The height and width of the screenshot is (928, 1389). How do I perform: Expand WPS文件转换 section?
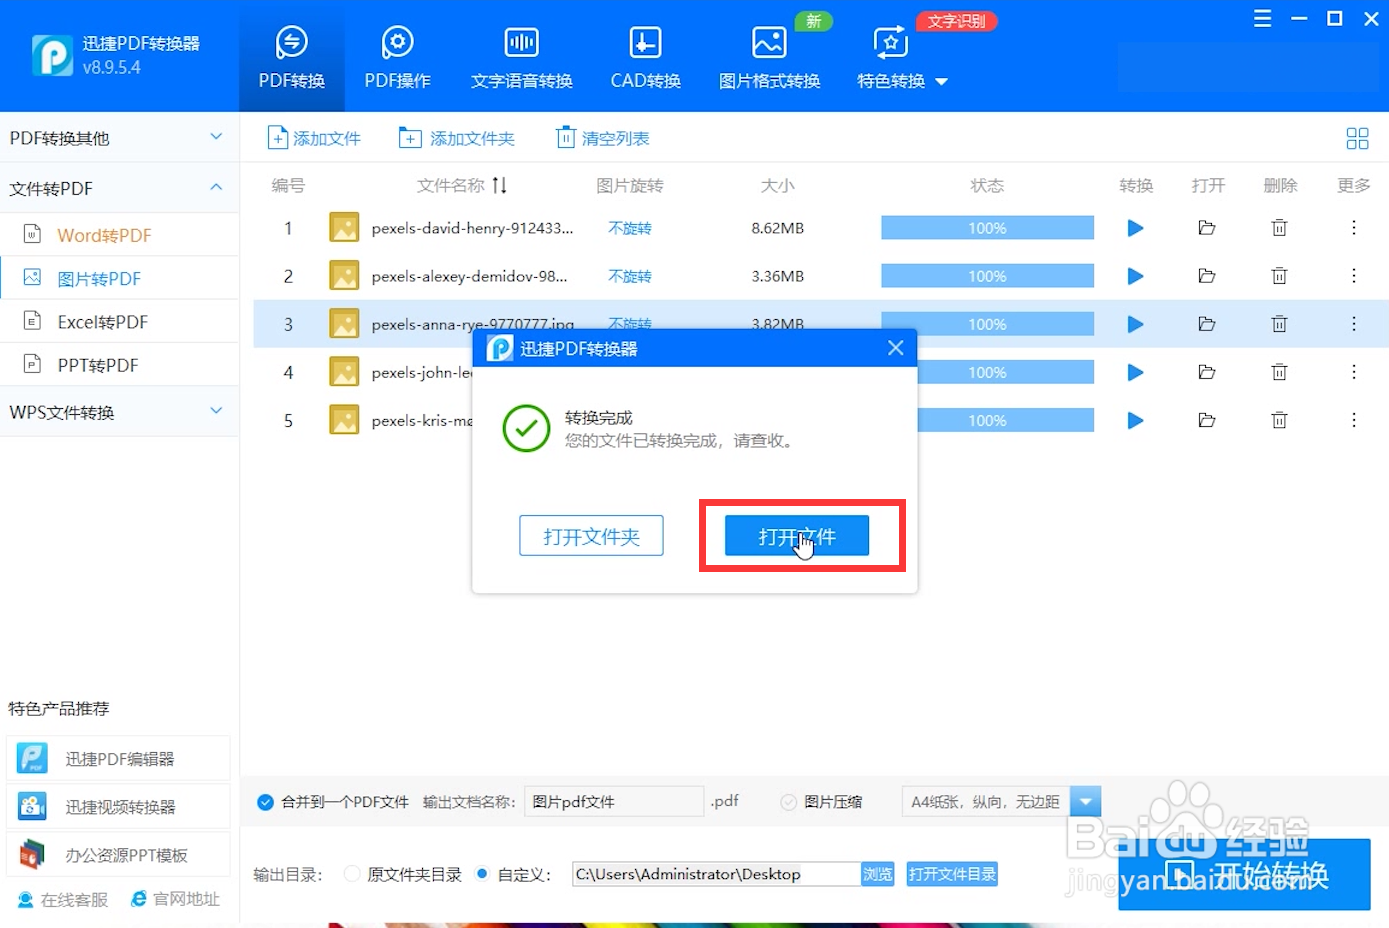(119, 412)
